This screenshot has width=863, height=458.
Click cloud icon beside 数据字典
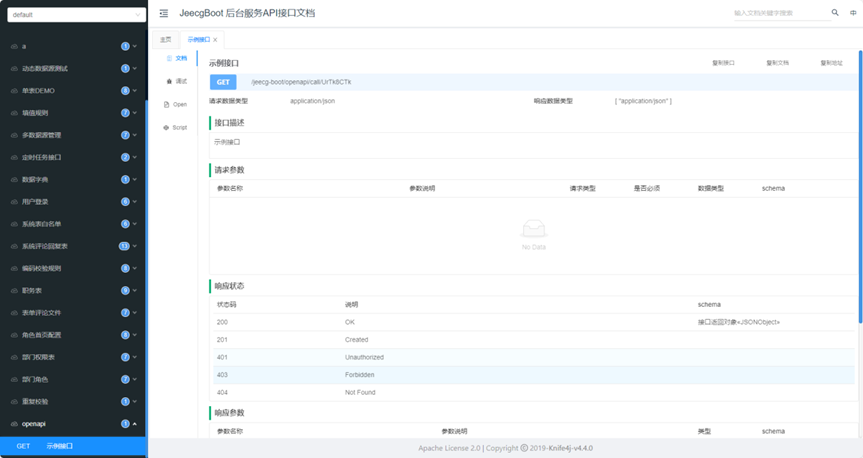tap(14, 179)
